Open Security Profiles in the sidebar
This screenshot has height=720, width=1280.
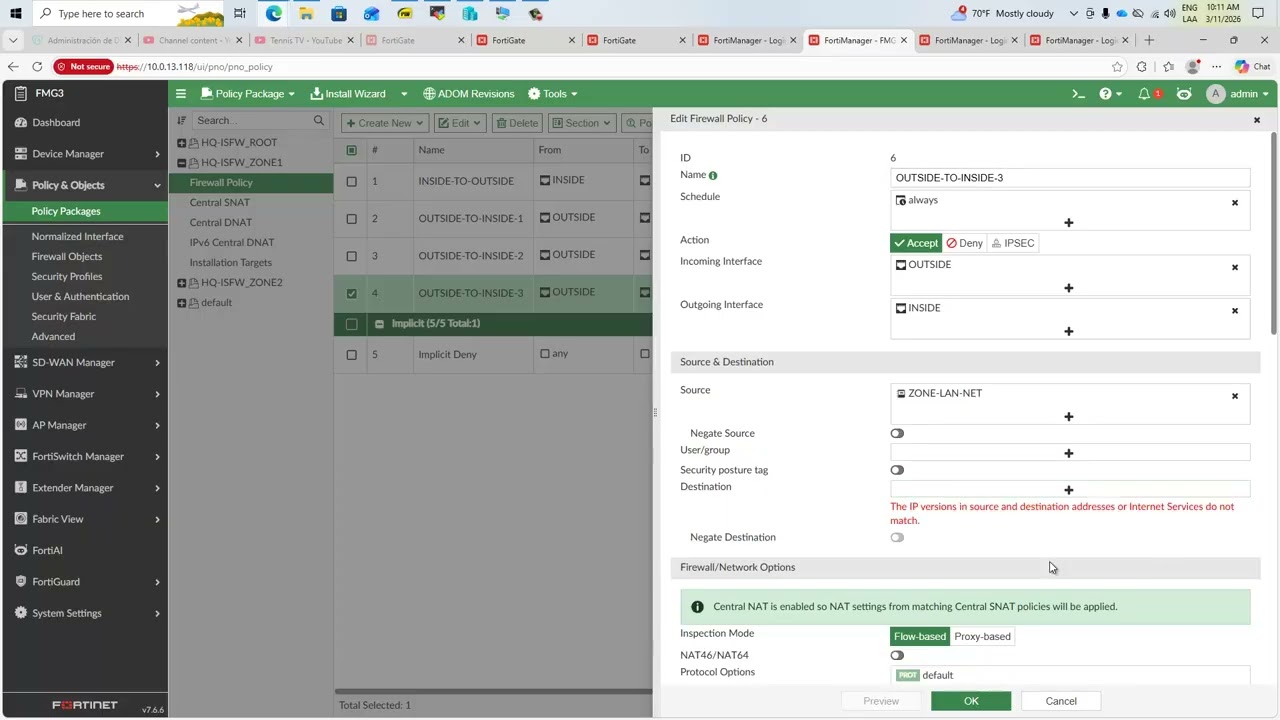(x=67, y=277)
